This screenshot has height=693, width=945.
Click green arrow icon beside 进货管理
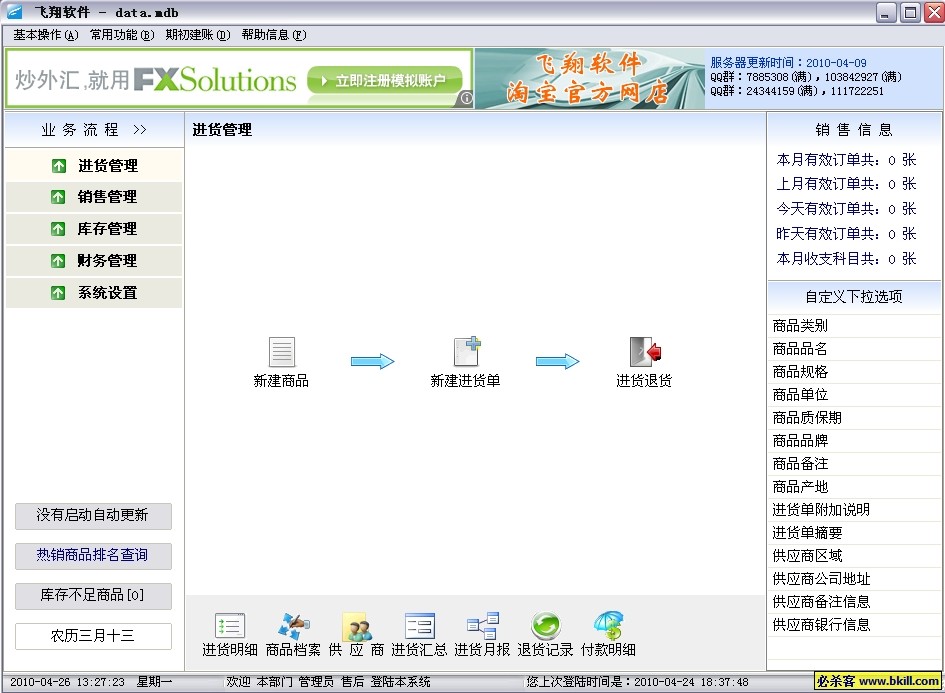58,165
